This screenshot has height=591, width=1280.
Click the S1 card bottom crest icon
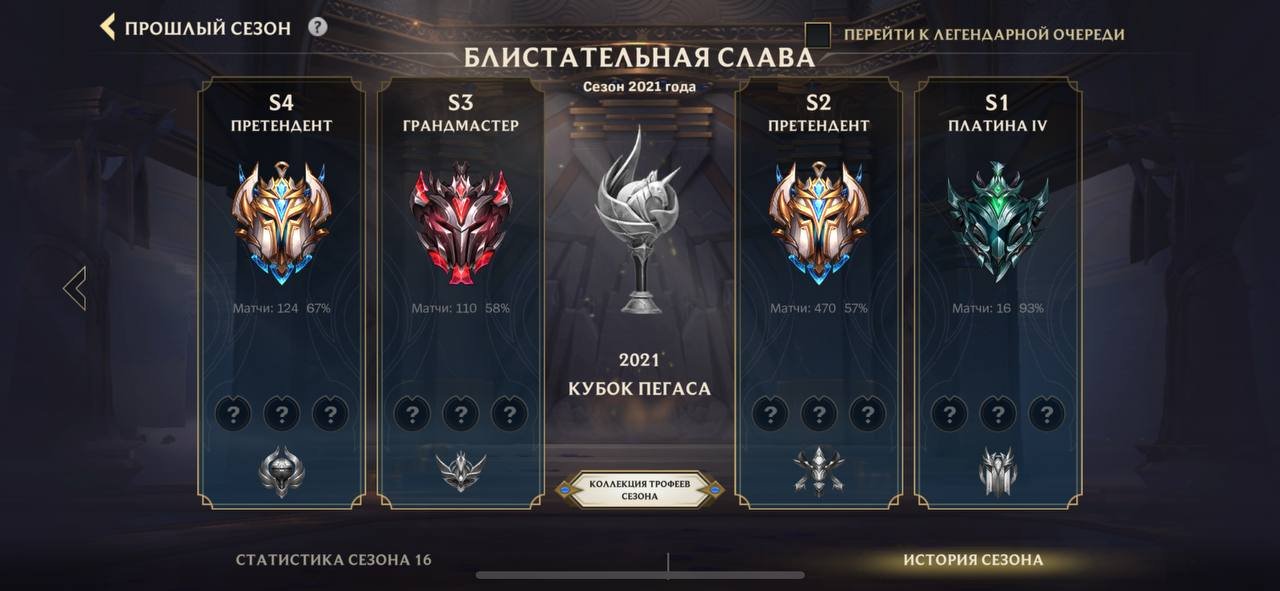click(998, 471)
